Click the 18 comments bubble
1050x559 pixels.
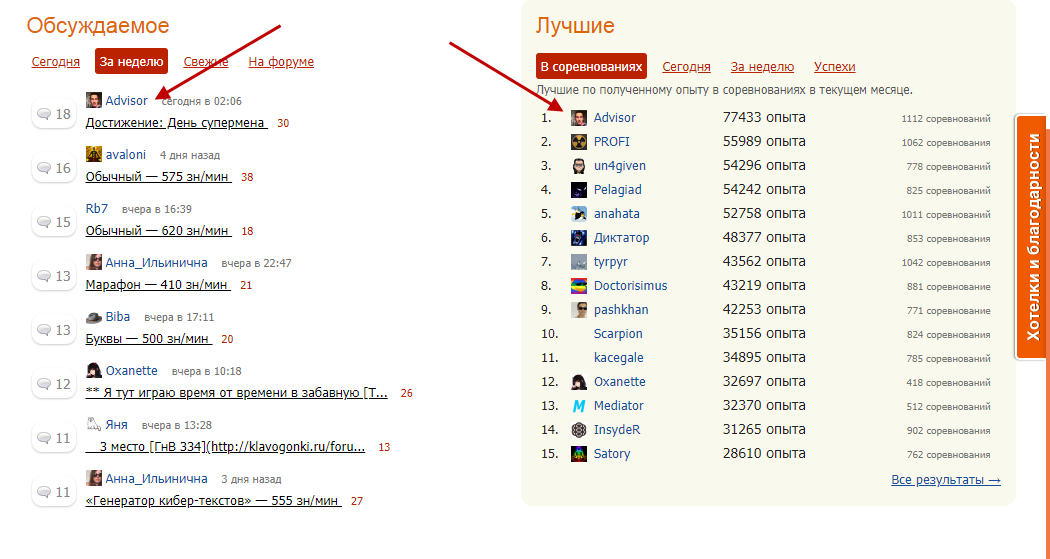click(x=54, y=114)
